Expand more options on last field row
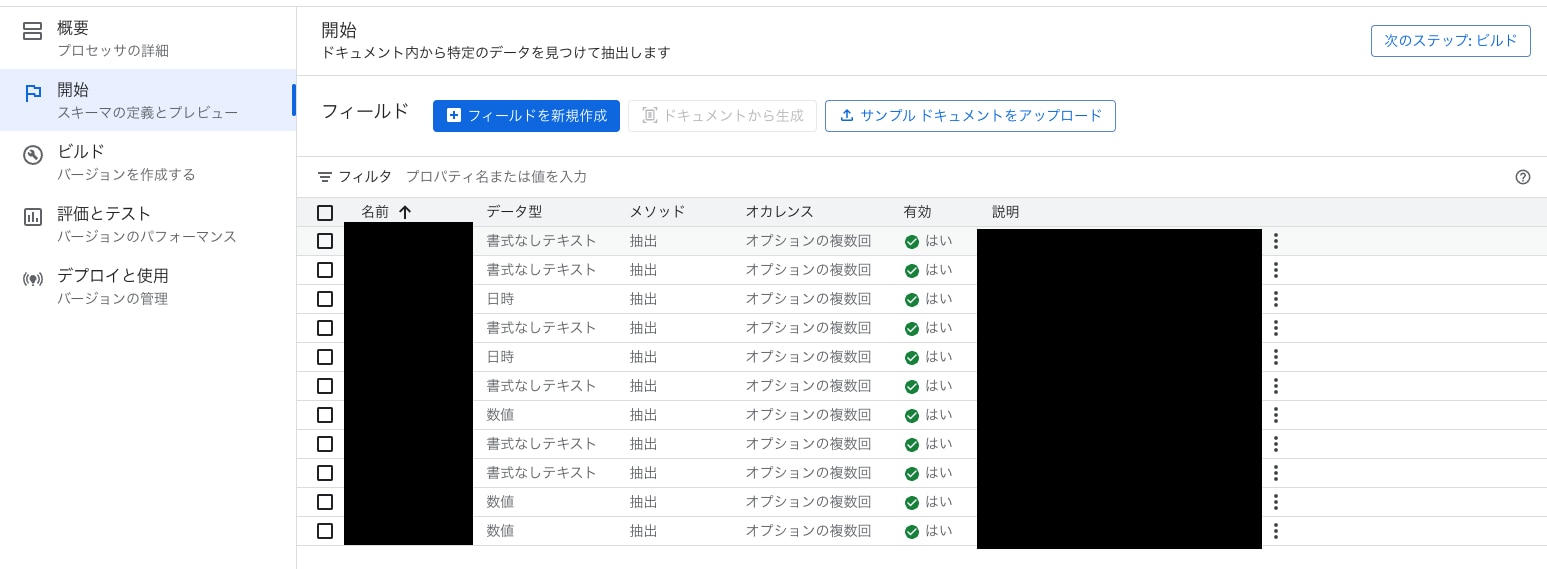The height and width of the screenshot is (569, 1547). pos(1275,531)
